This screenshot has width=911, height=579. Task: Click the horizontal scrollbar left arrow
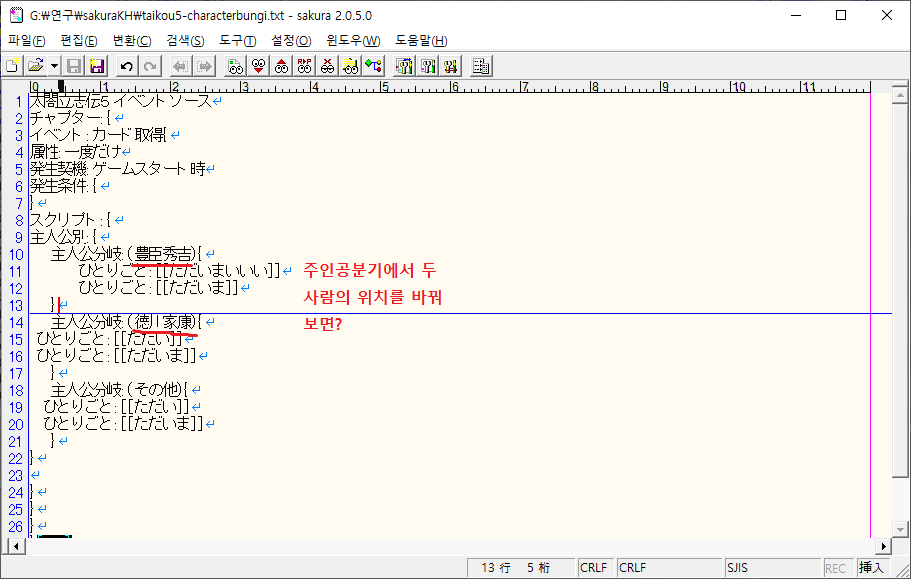tap(16, 546)
